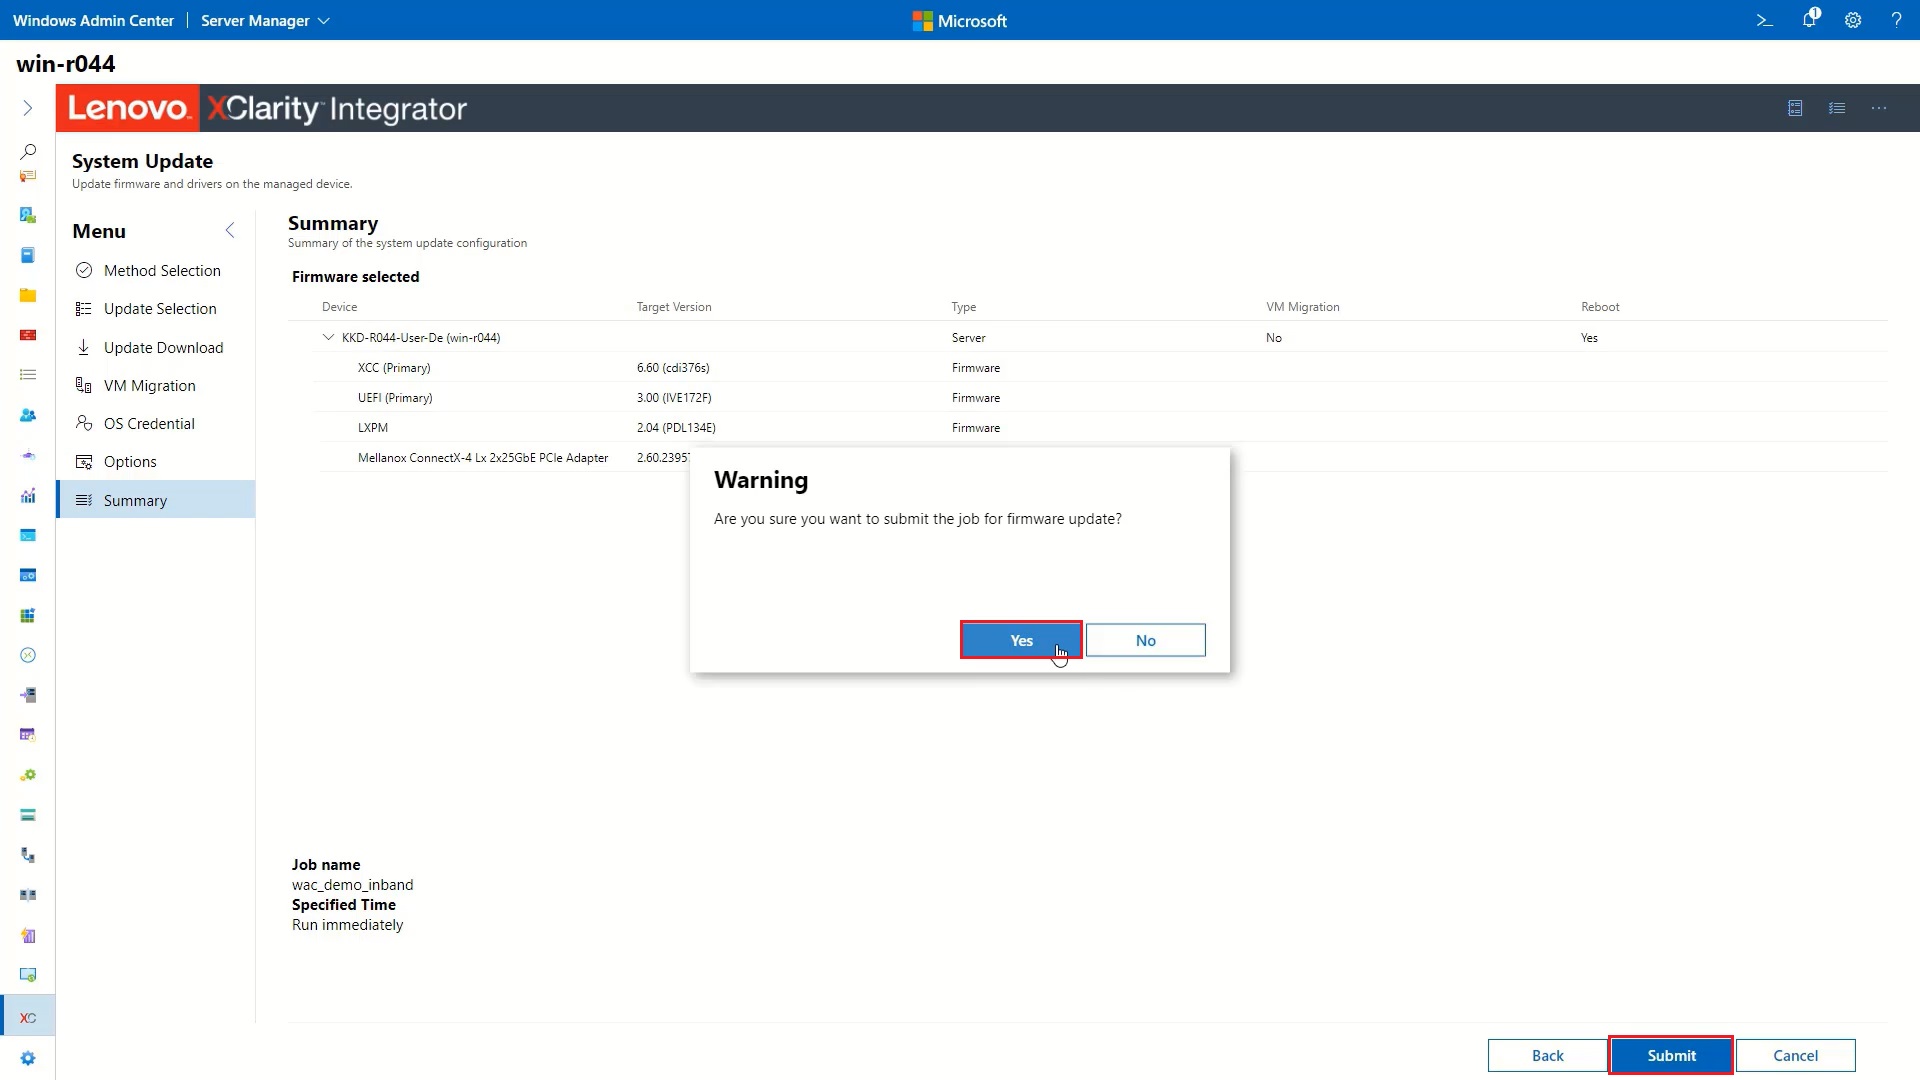Viewport: 1920px width, 1080px height.
Task: Expand the left tools sidebar
Action: coord(28,108)
